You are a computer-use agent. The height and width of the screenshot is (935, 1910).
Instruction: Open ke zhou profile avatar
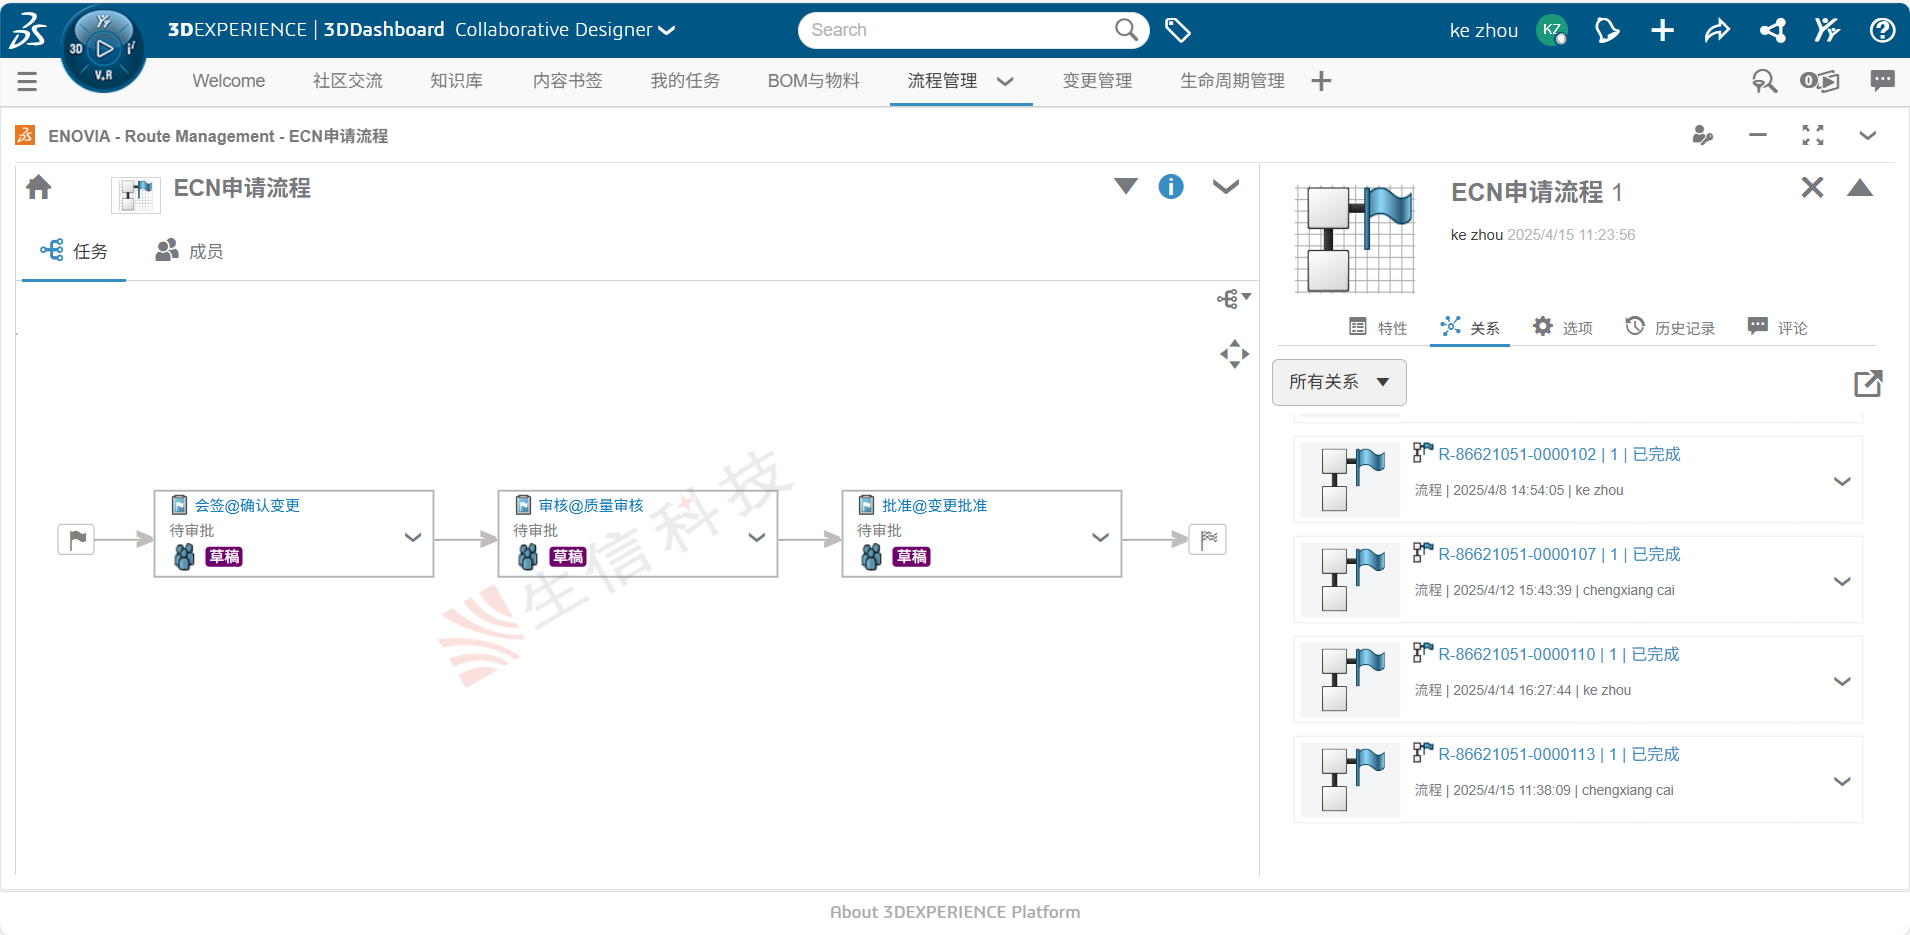(1552, 30)
